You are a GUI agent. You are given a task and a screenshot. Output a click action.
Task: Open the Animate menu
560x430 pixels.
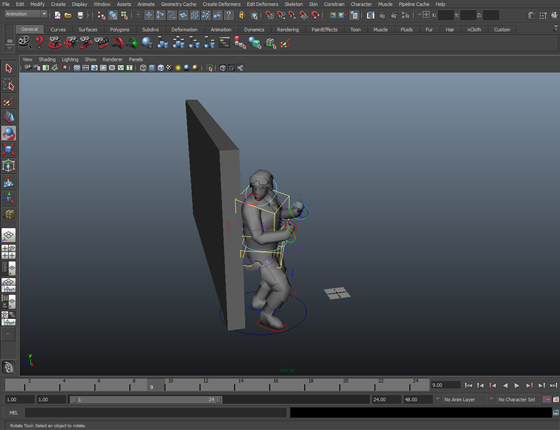click(x=146, y=4)
